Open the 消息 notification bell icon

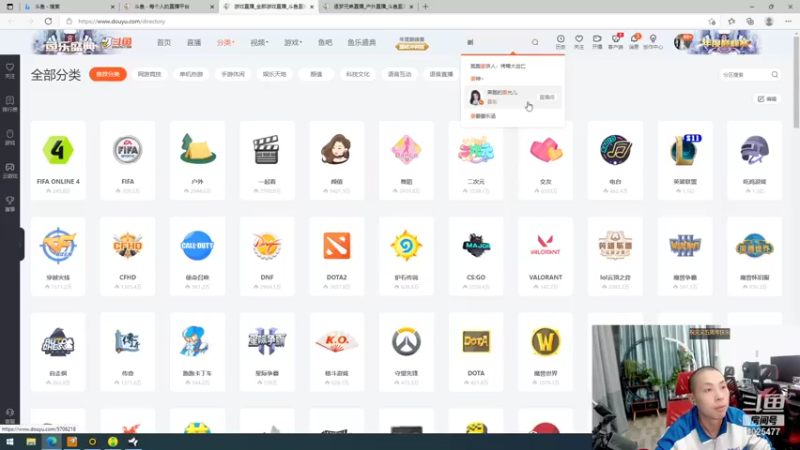point(634,42)
